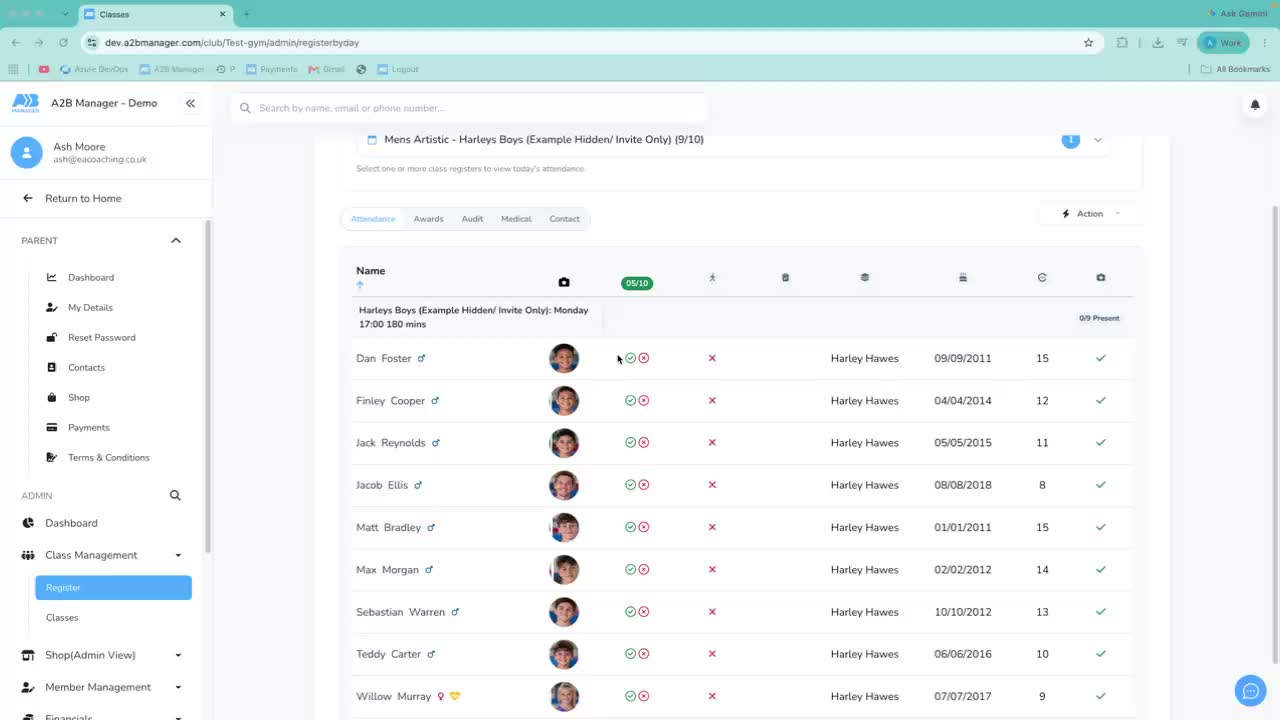The image size is (1280, 720).
Task: Switch to the Awards tab
Action: coord(428,219)
